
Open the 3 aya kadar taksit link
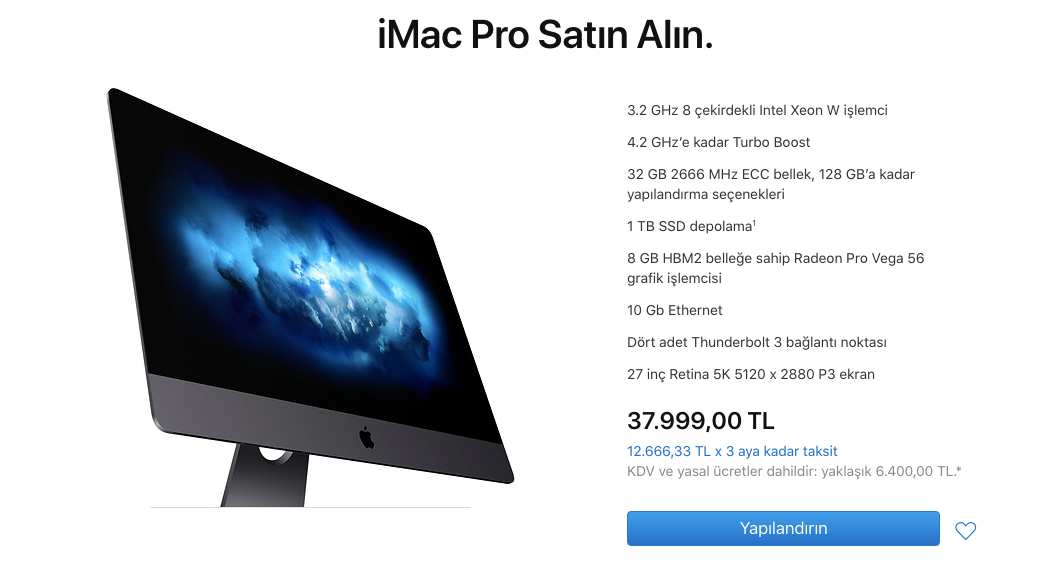732,451
